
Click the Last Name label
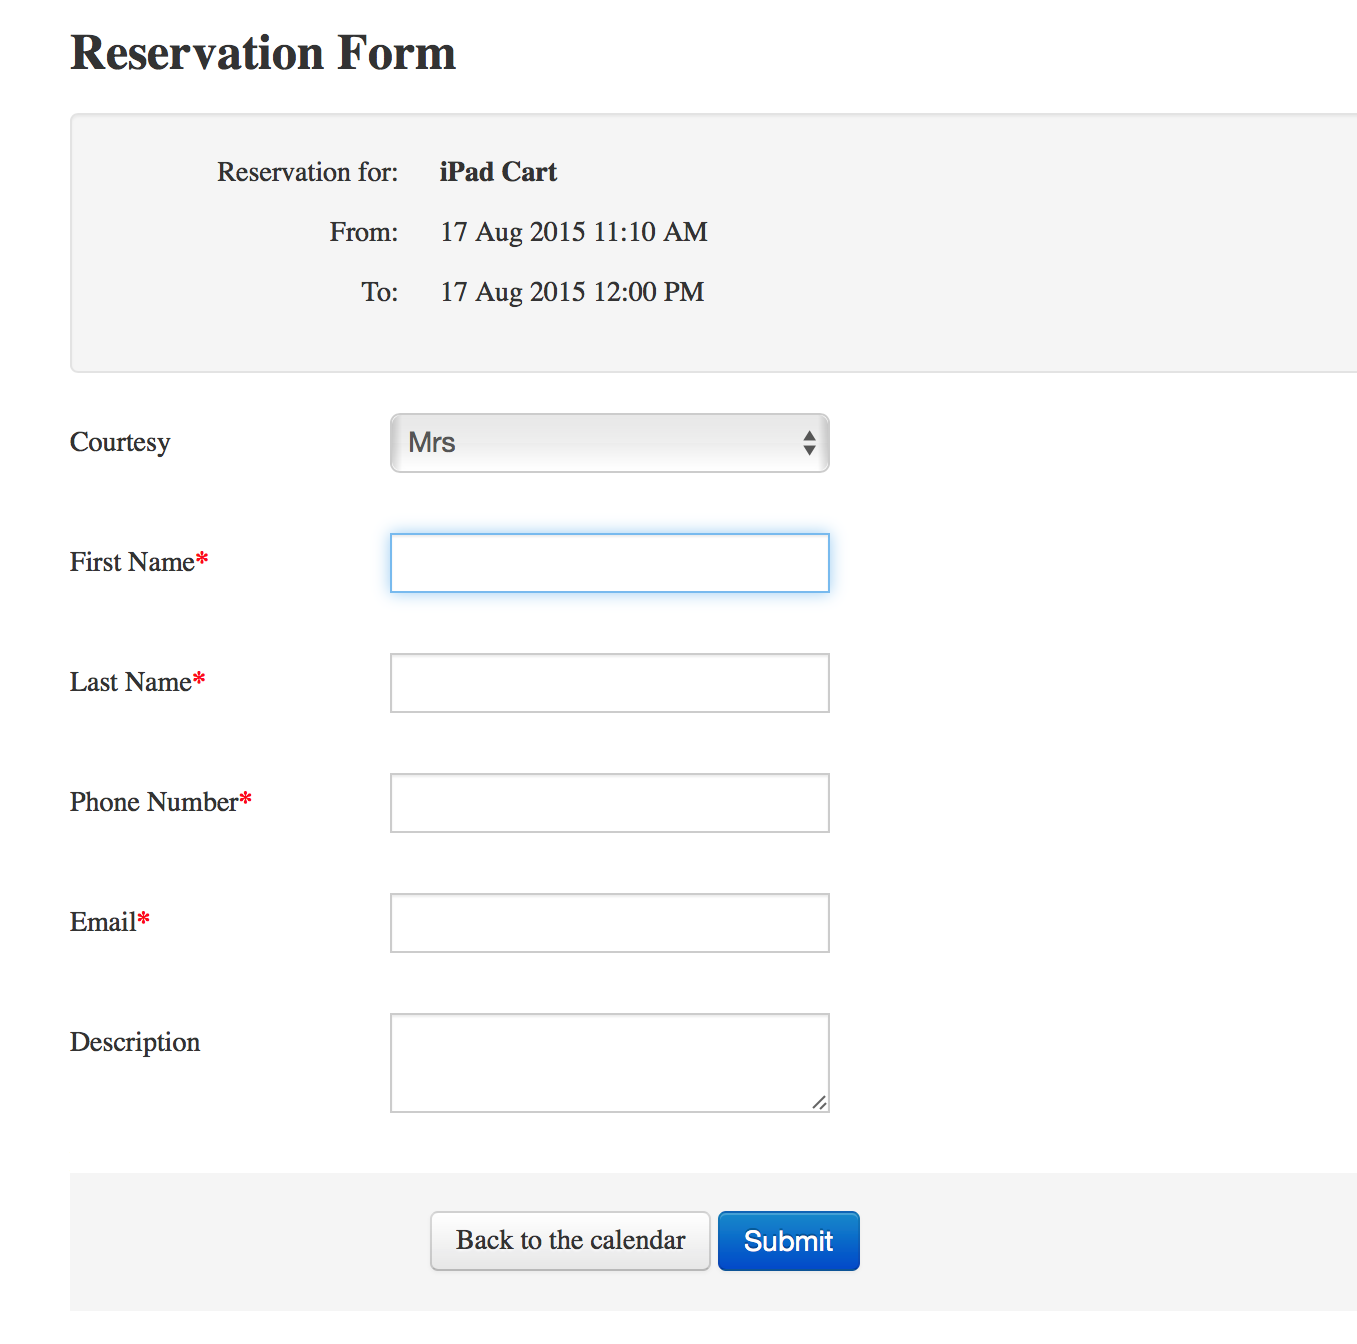tap(130, 682)
